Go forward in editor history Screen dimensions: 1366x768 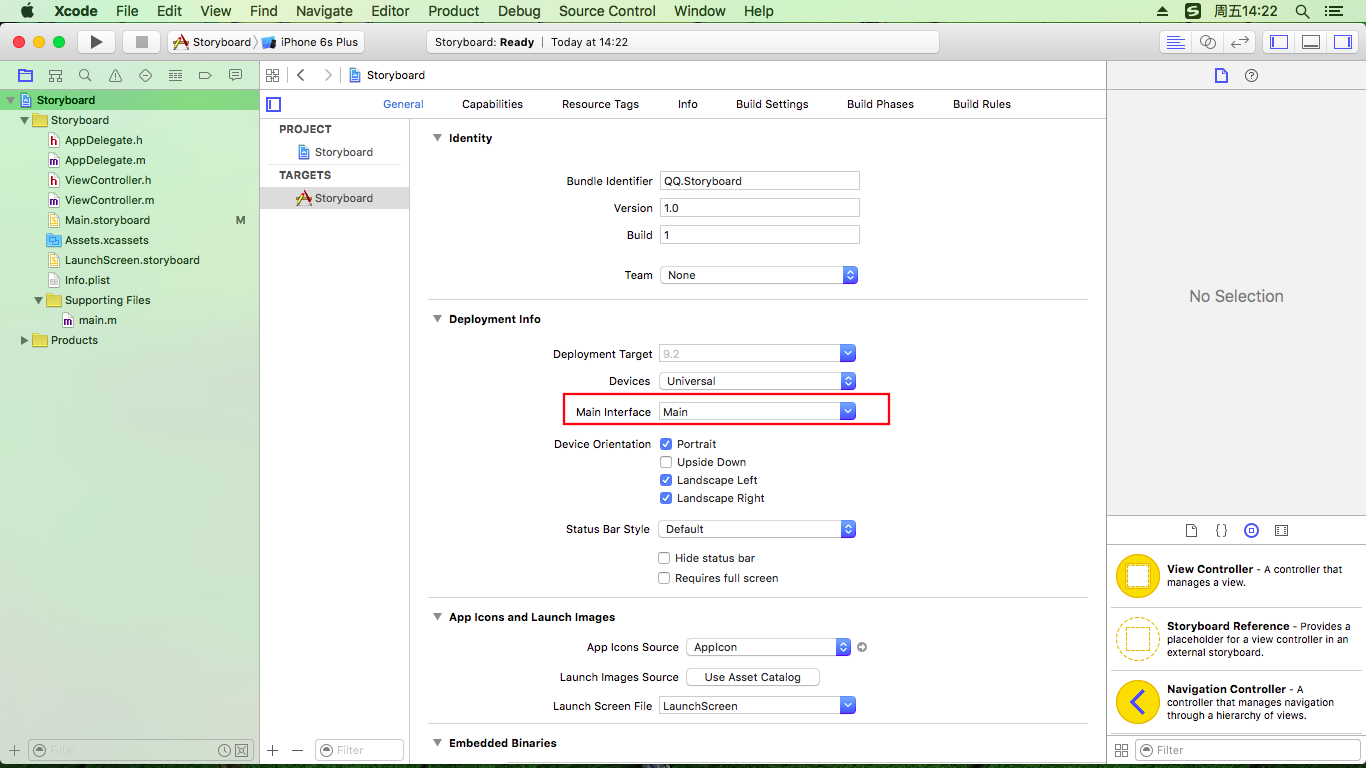327,75
